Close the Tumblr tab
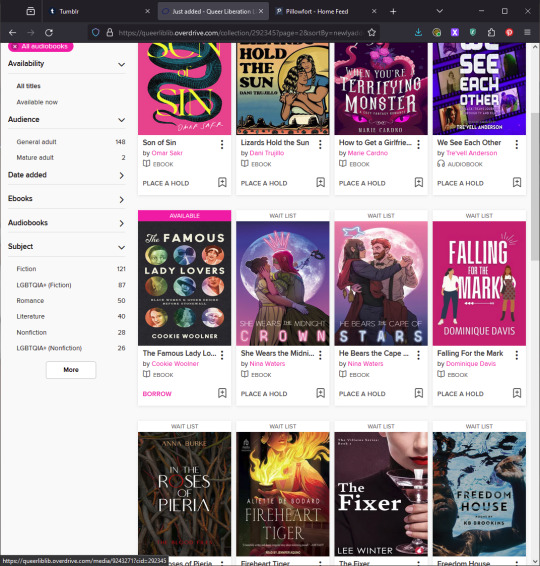 [147, 12]
